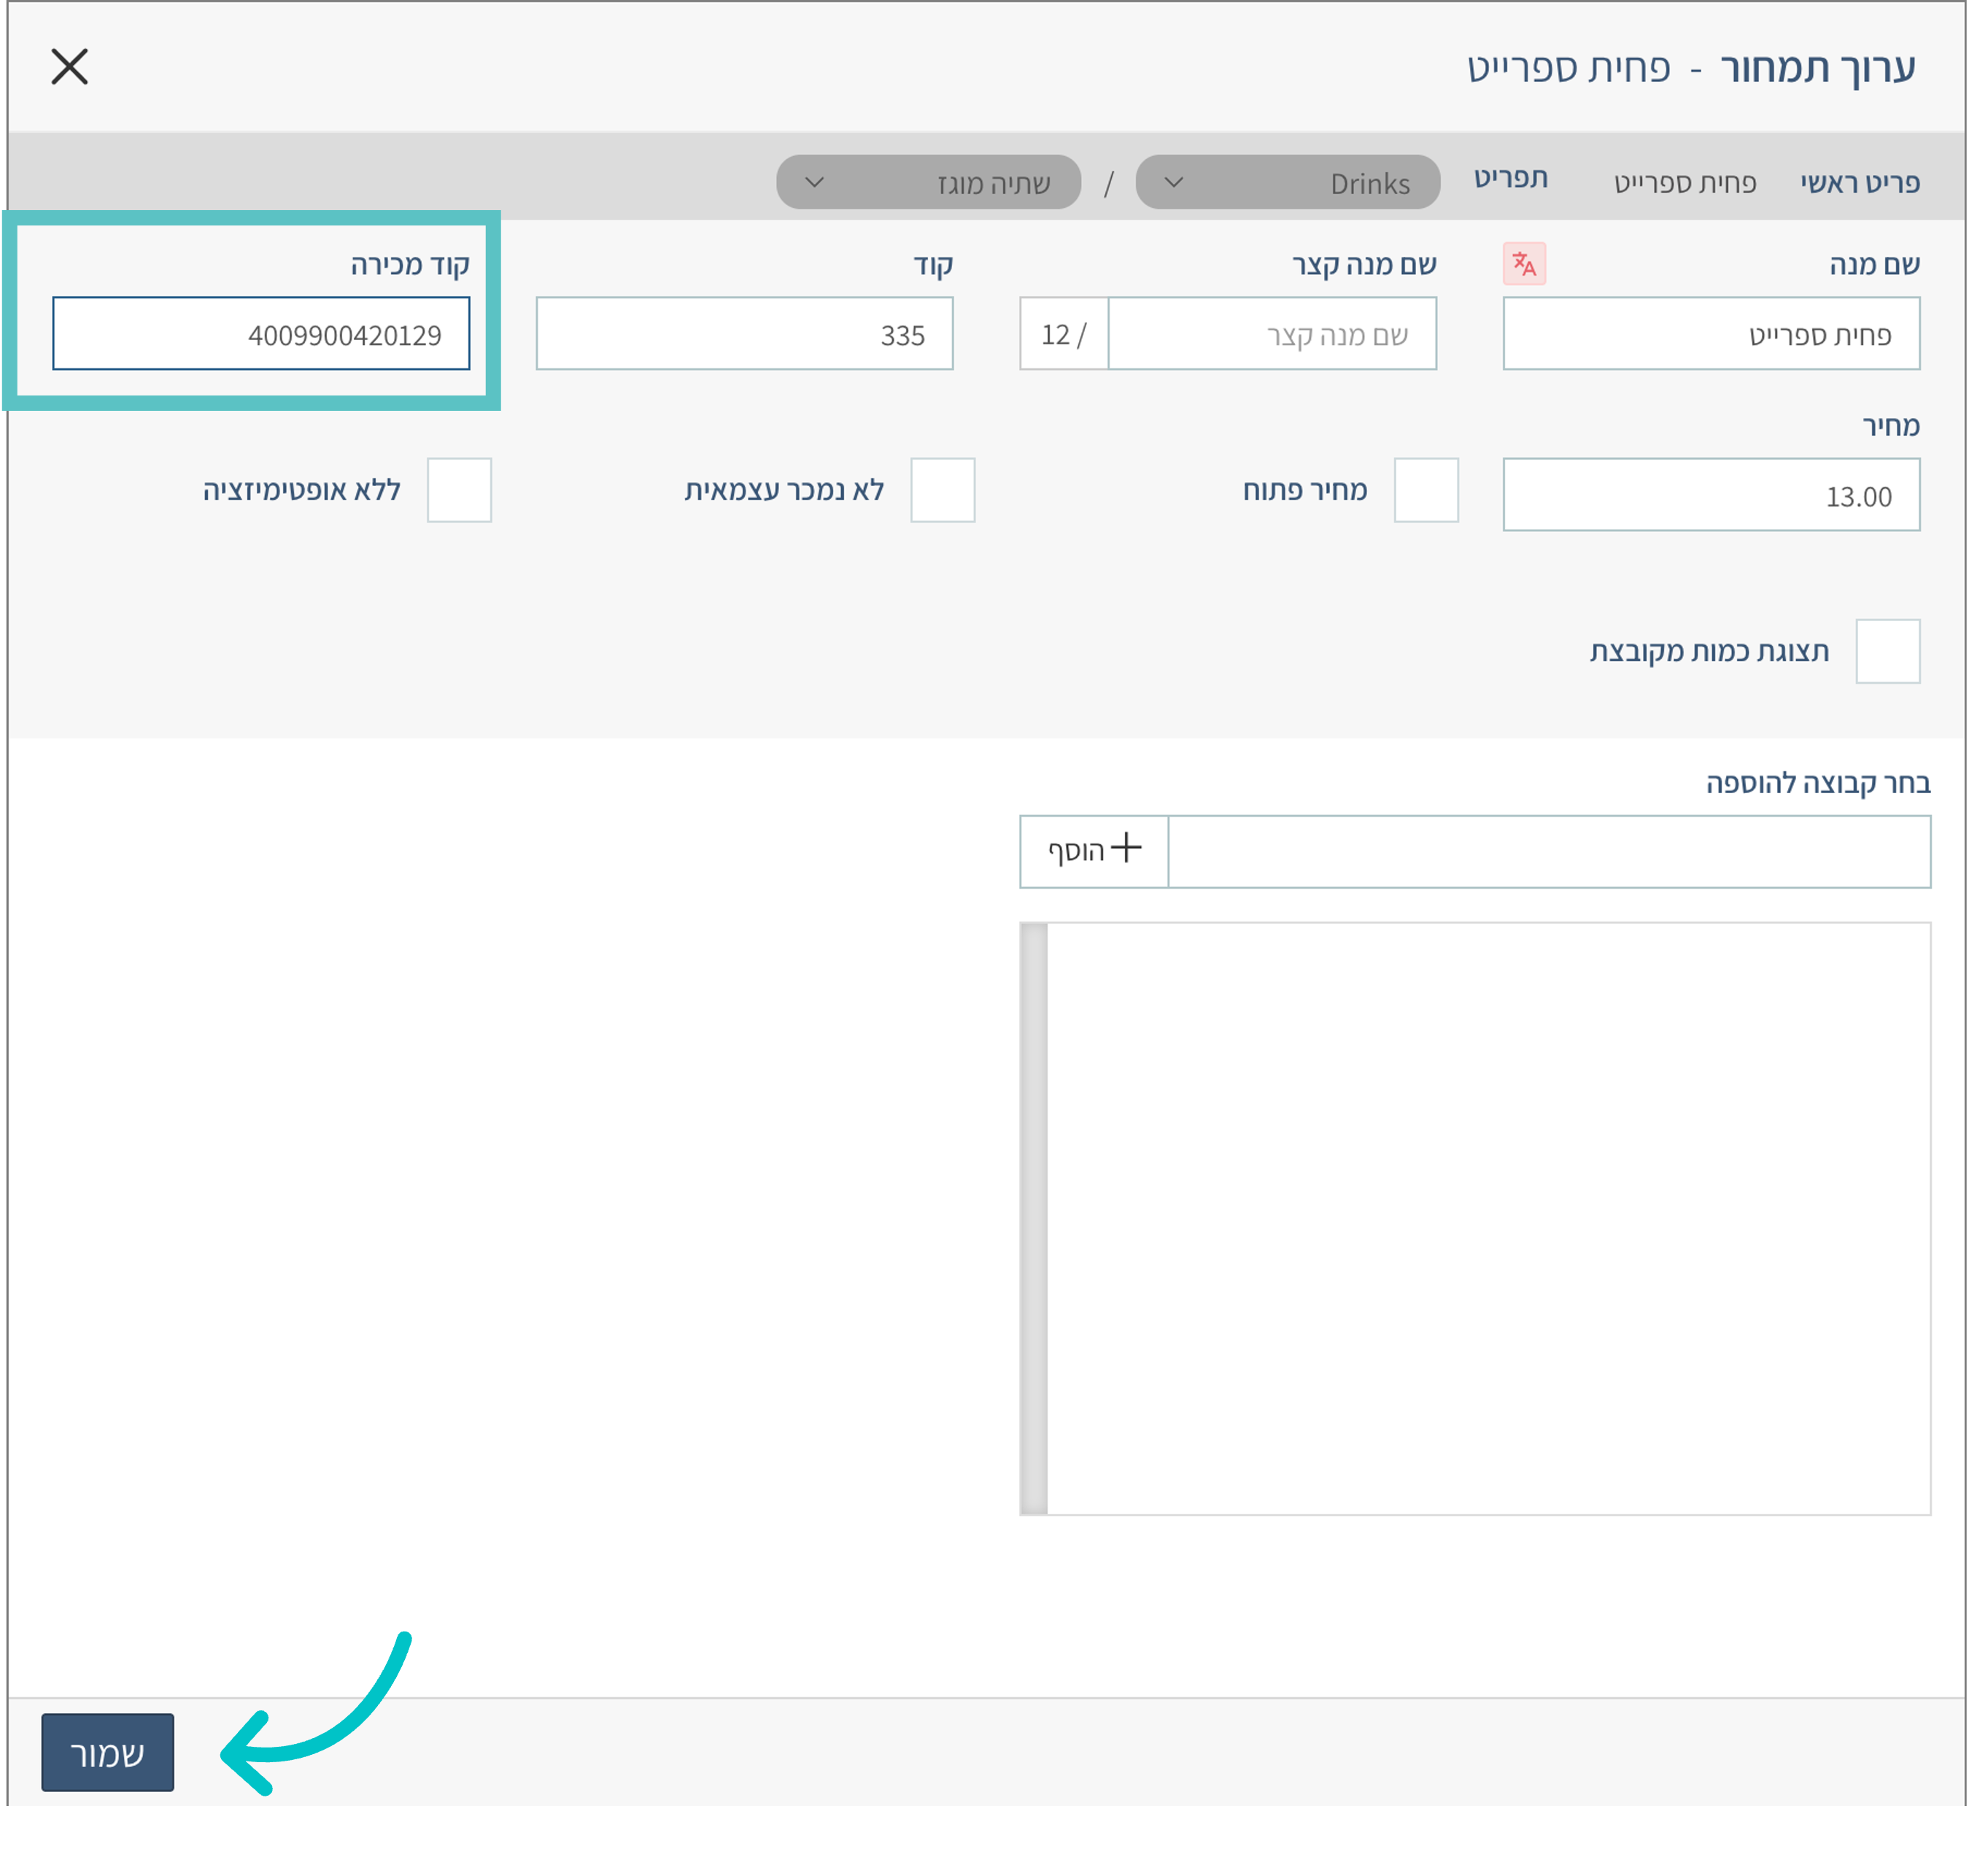Click the קוד מכירה field with barcode number

pos(261,334)
